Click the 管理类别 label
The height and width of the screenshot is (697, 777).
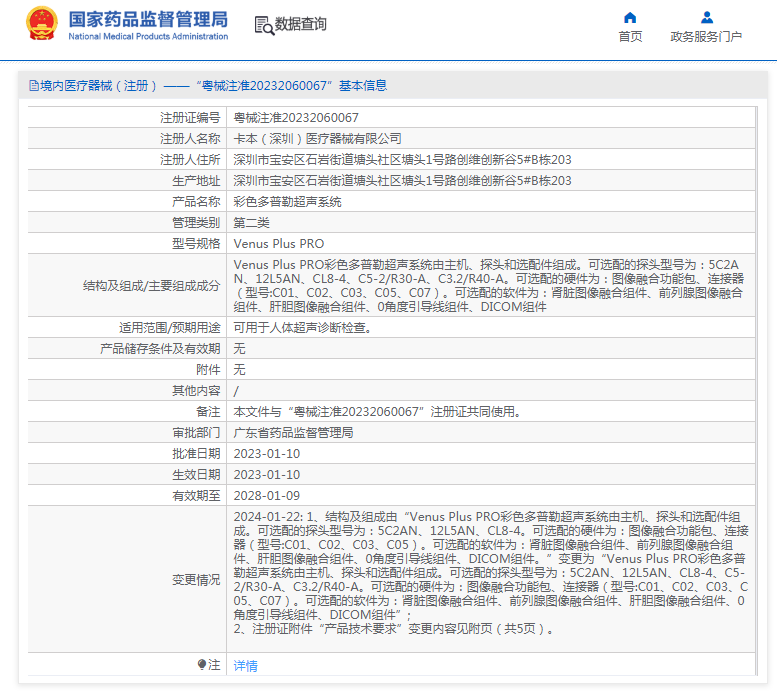point(196,223)
